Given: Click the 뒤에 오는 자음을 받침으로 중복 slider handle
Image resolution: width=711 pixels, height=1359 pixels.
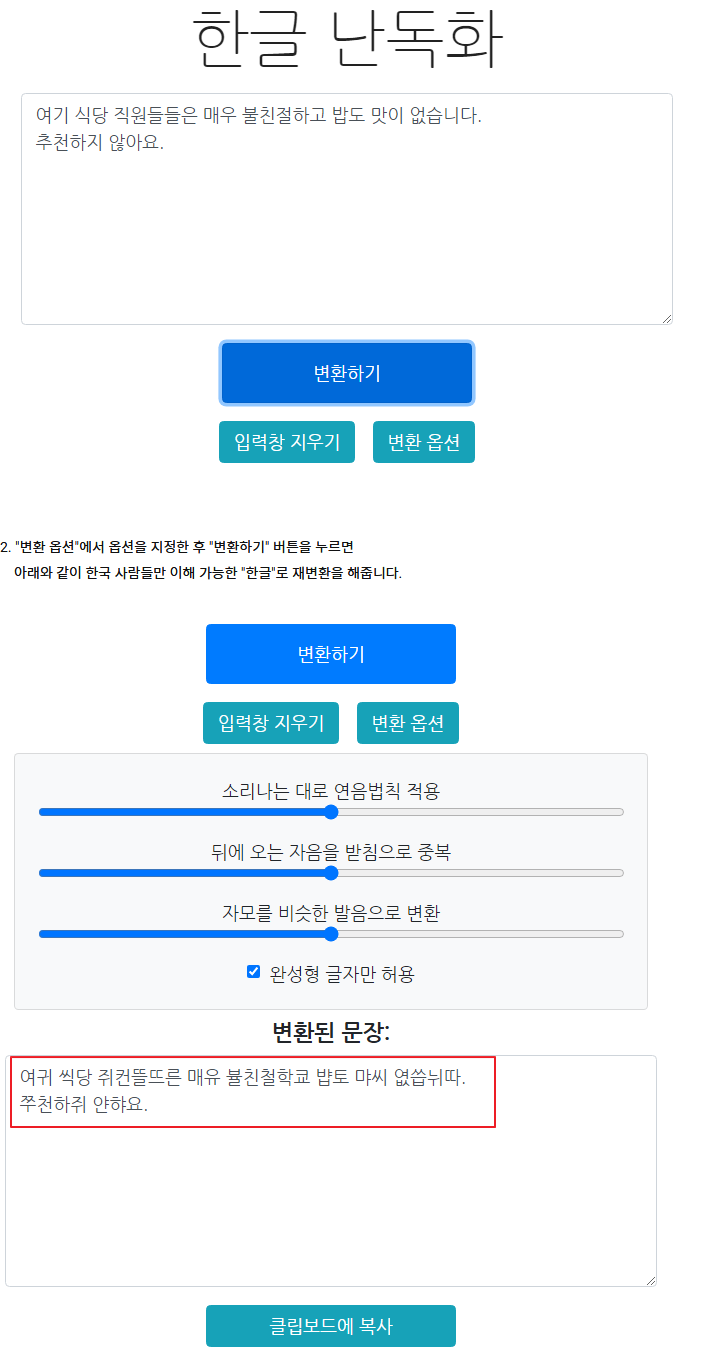Looking at the screenshot, I should click(x=331, y=873).
